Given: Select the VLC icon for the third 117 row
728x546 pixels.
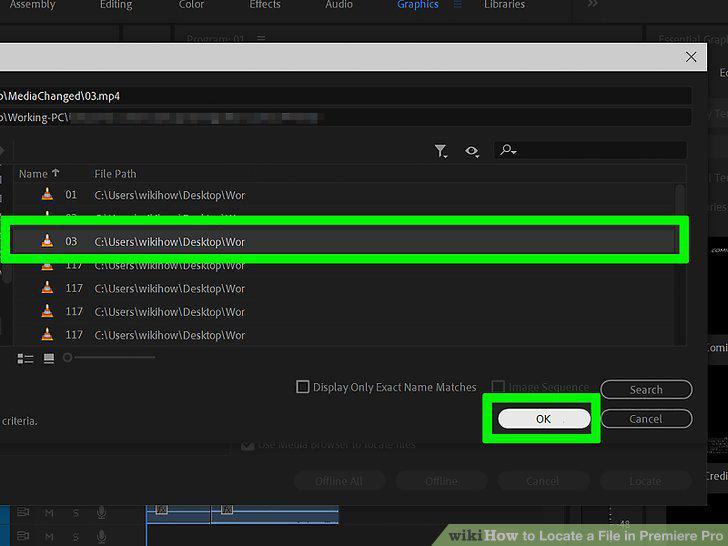Looking at the screenshot, I should pos(47,311).
